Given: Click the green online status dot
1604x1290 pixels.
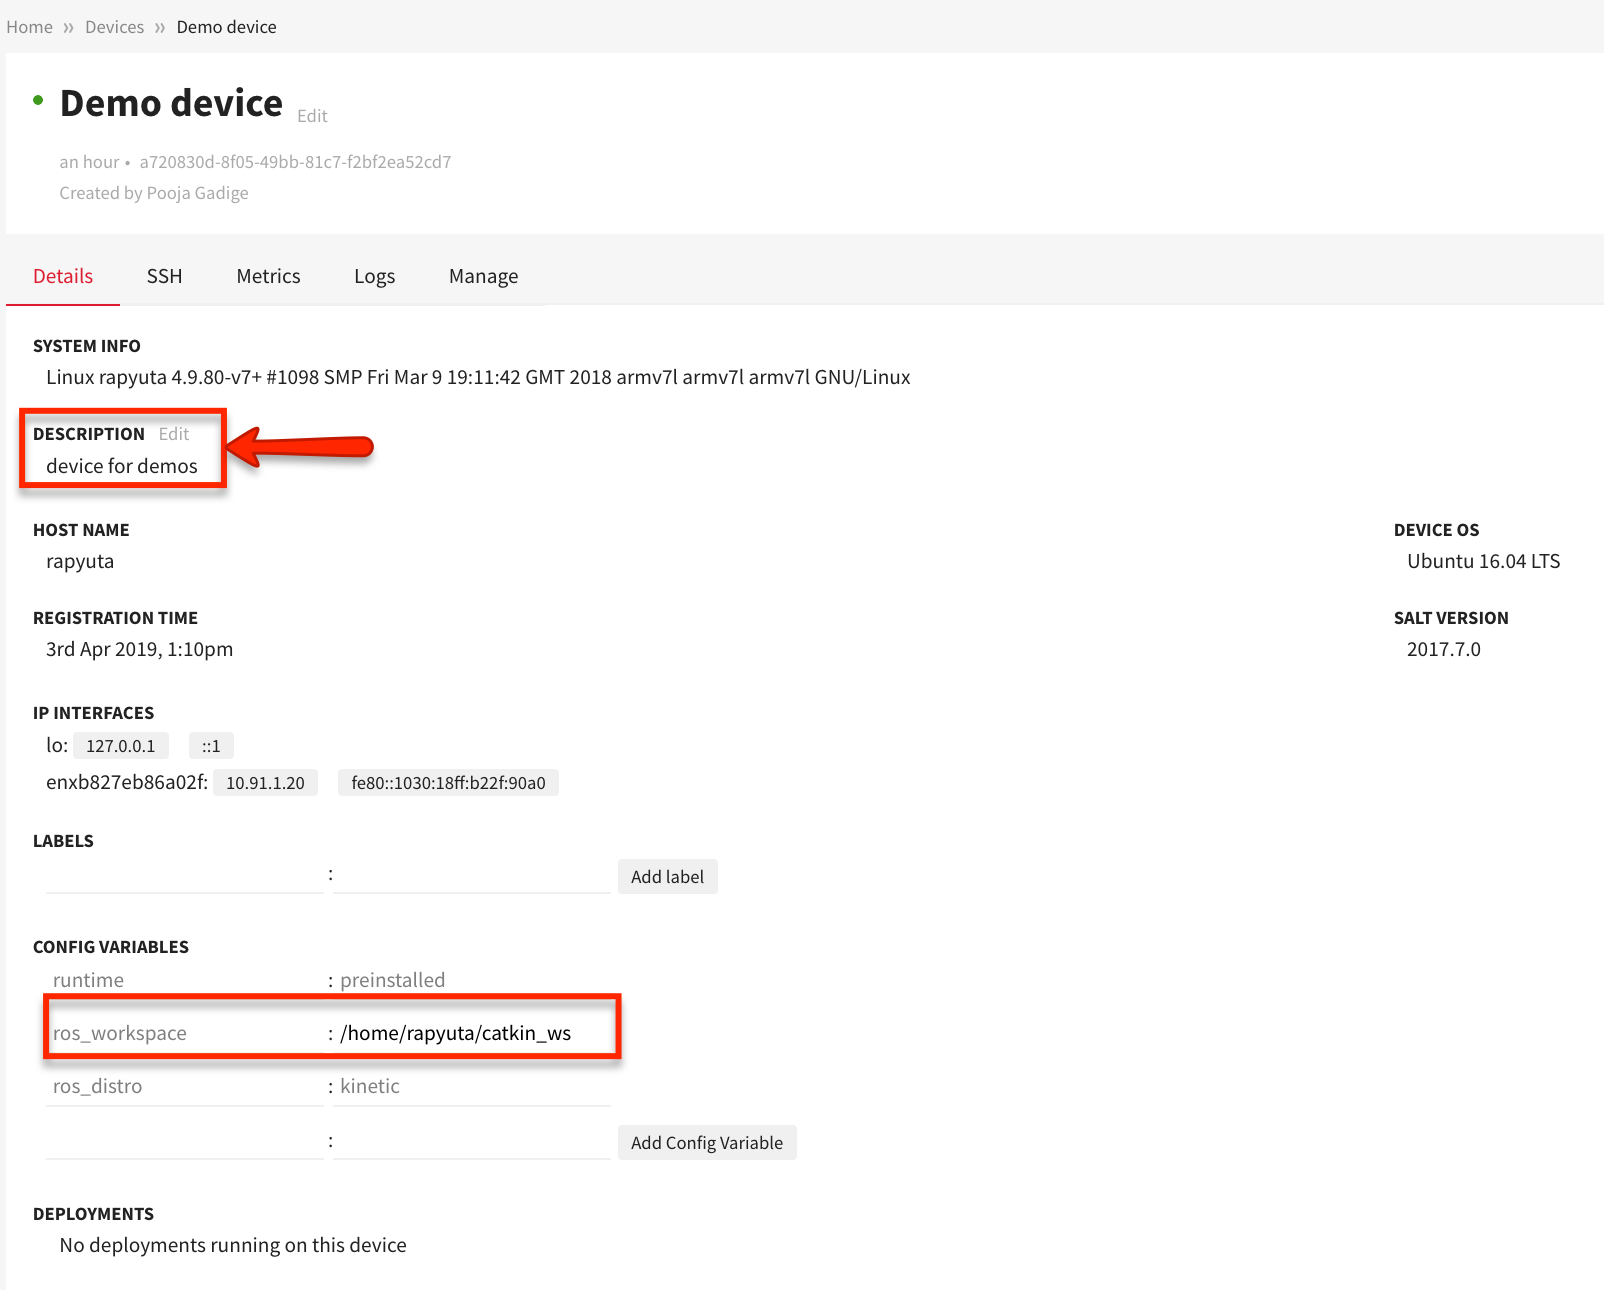Looking at the screenshot, I should click(38, 99).
